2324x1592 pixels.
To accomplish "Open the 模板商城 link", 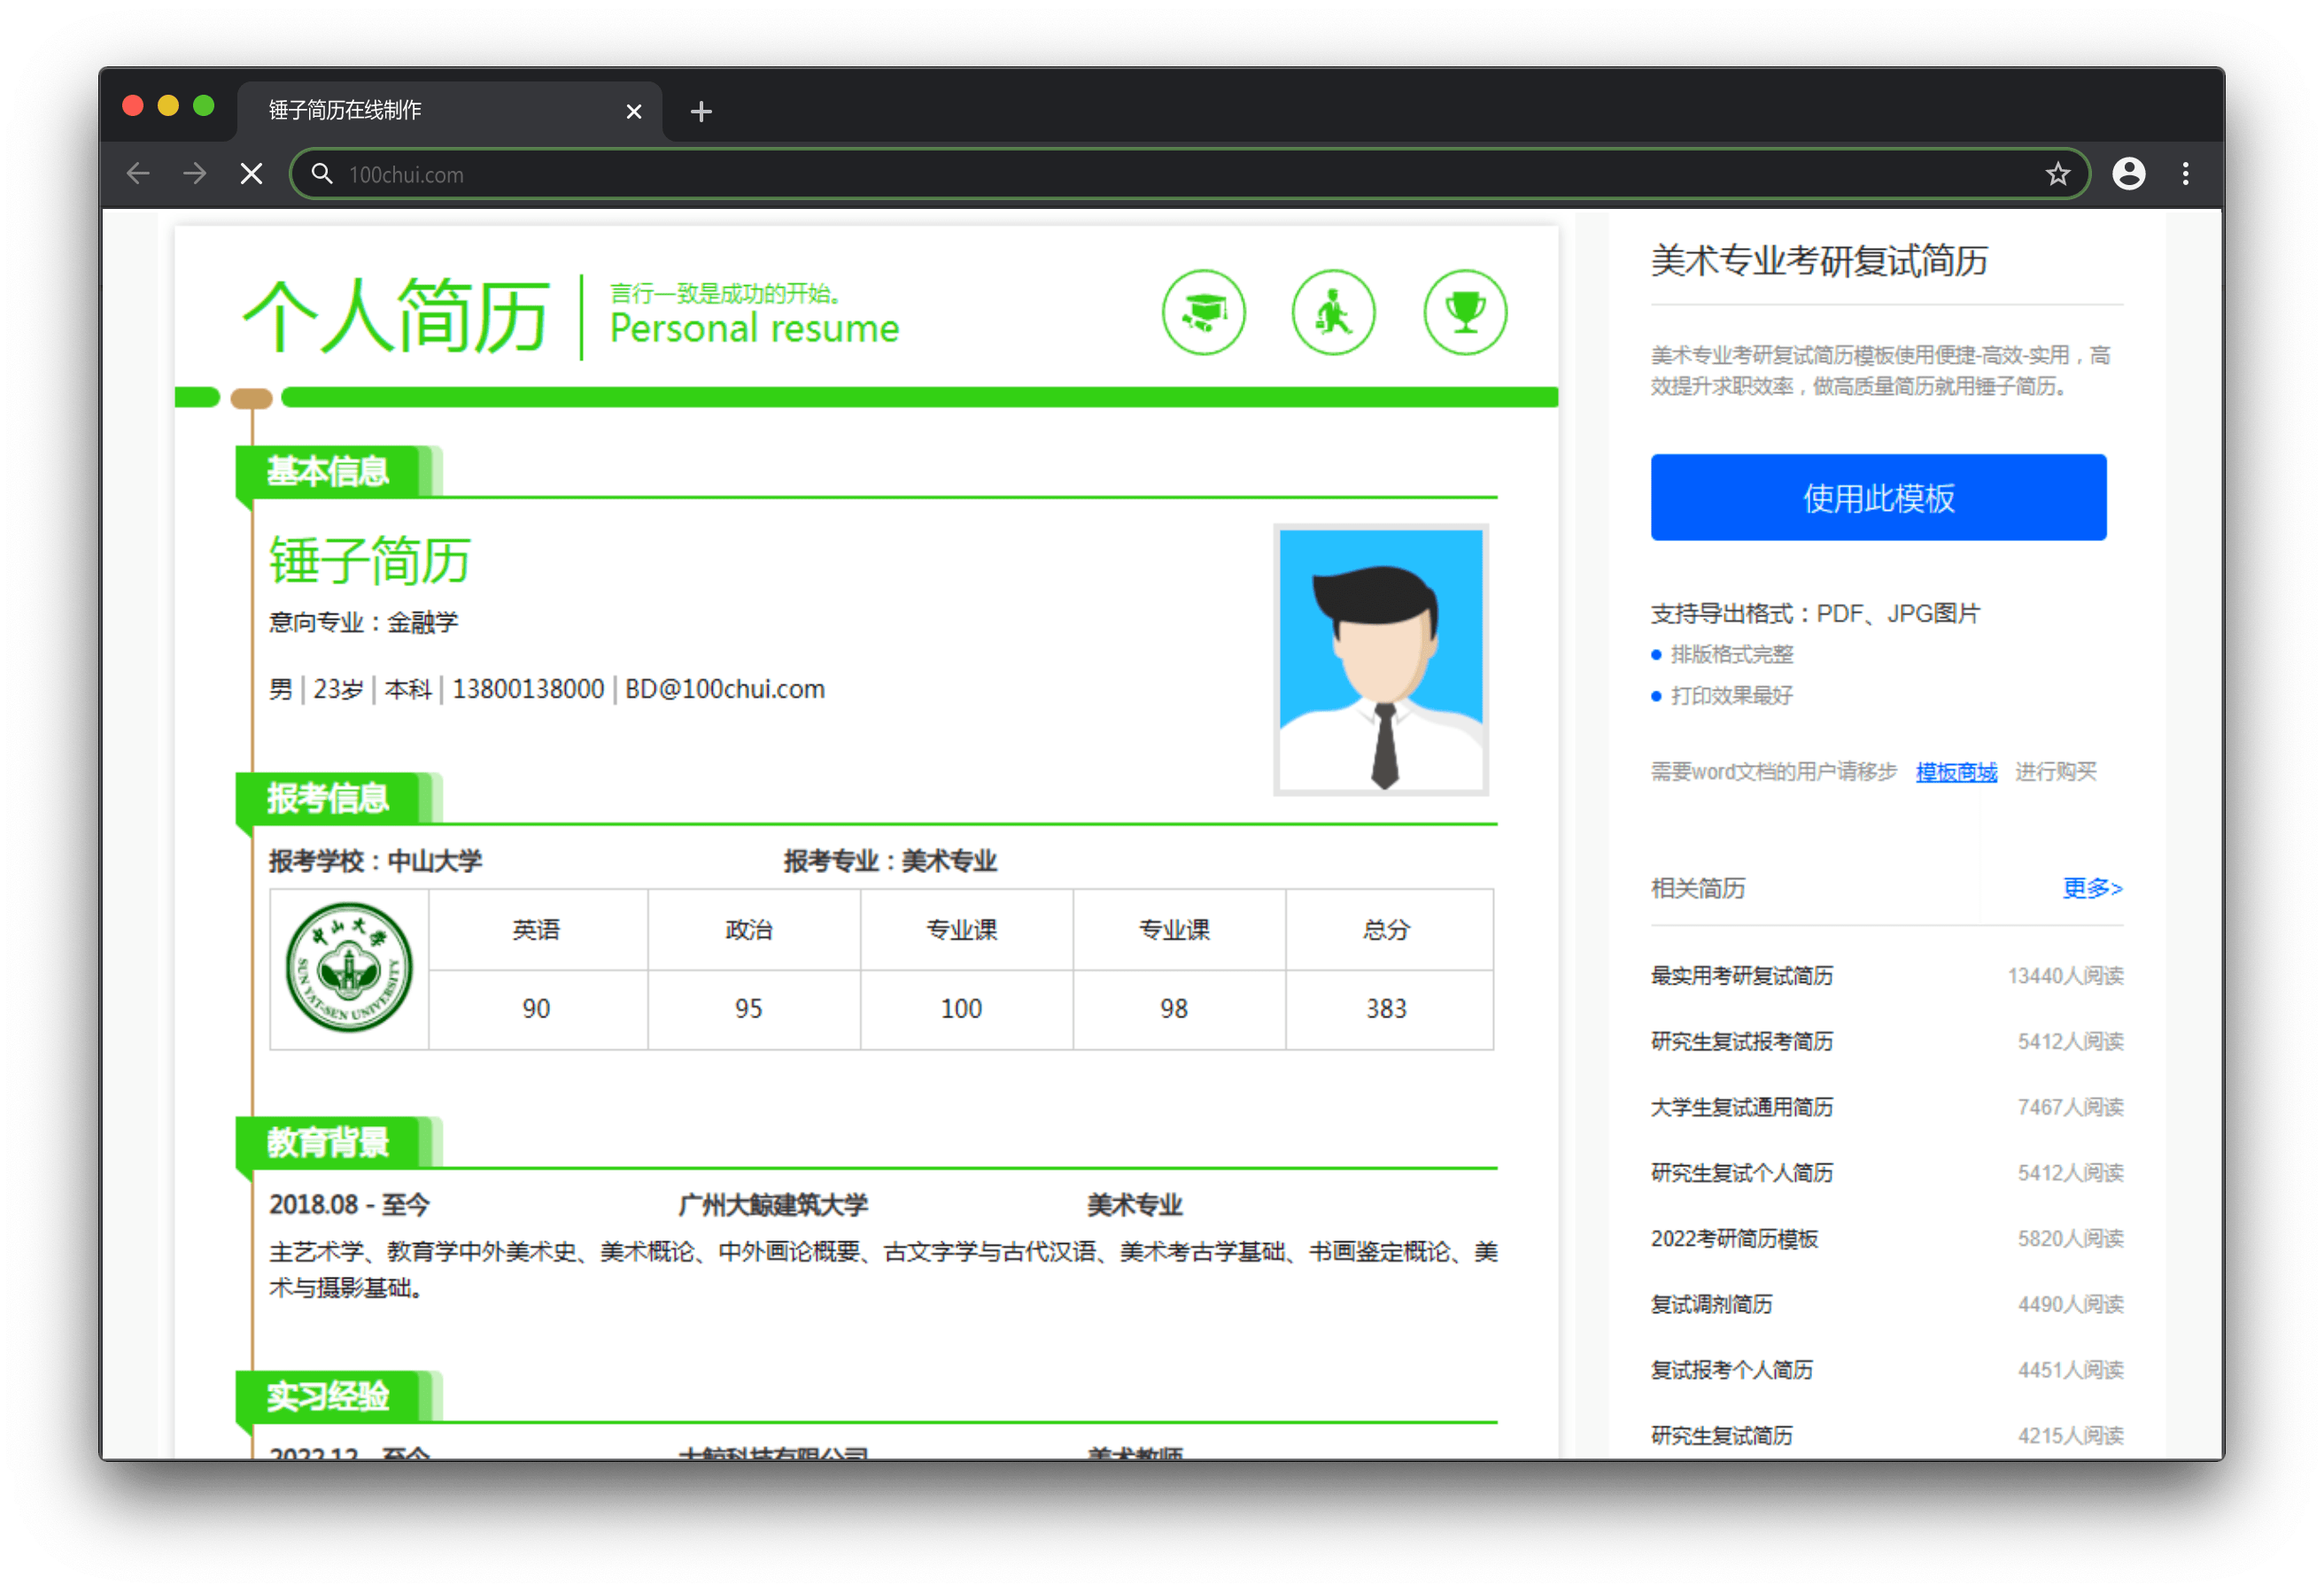I will click(1955, 772).
